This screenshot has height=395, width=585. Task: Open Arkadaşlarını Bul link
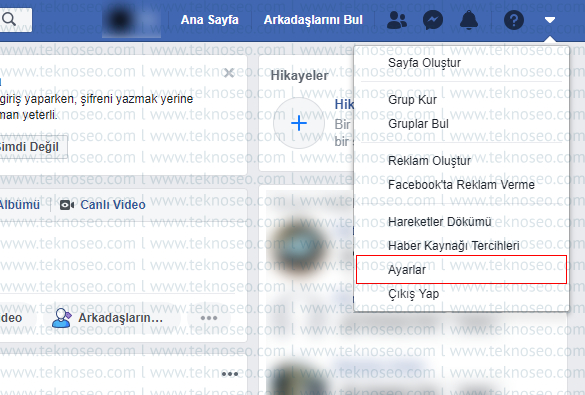tap(313, 20)
